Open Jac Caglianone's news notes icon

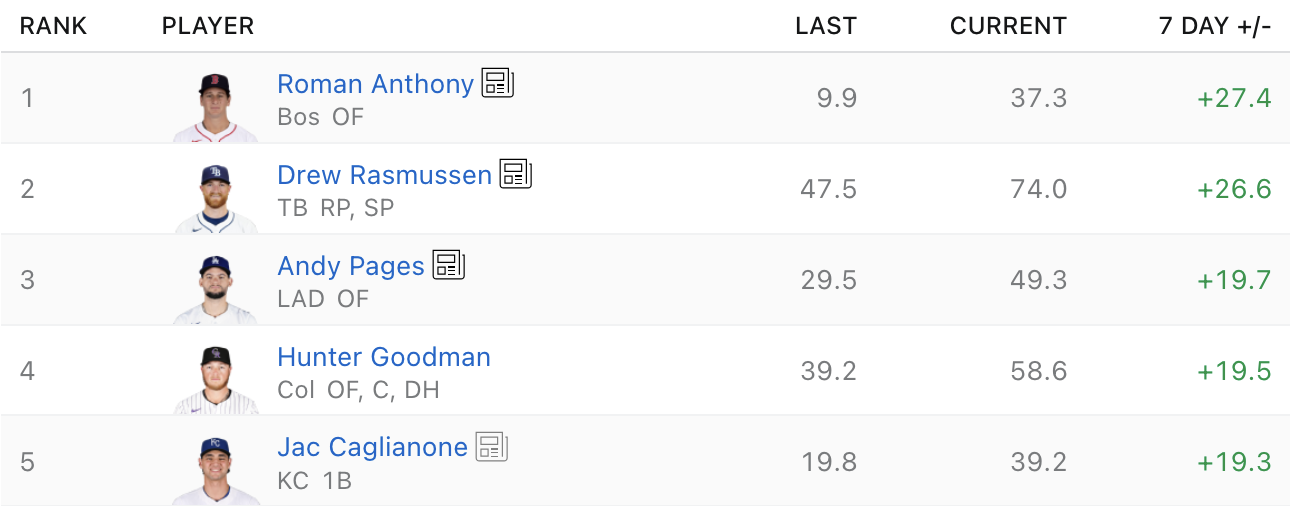point(492,446)
